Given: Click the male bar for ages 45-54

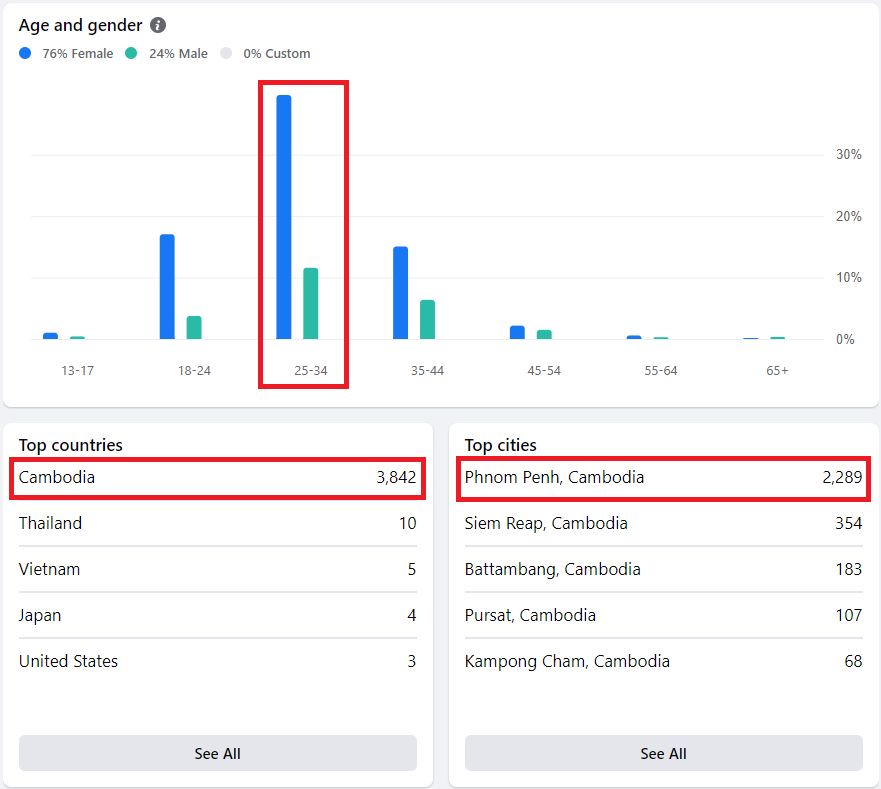Looking at the screenshot, I should click(544, 334).
